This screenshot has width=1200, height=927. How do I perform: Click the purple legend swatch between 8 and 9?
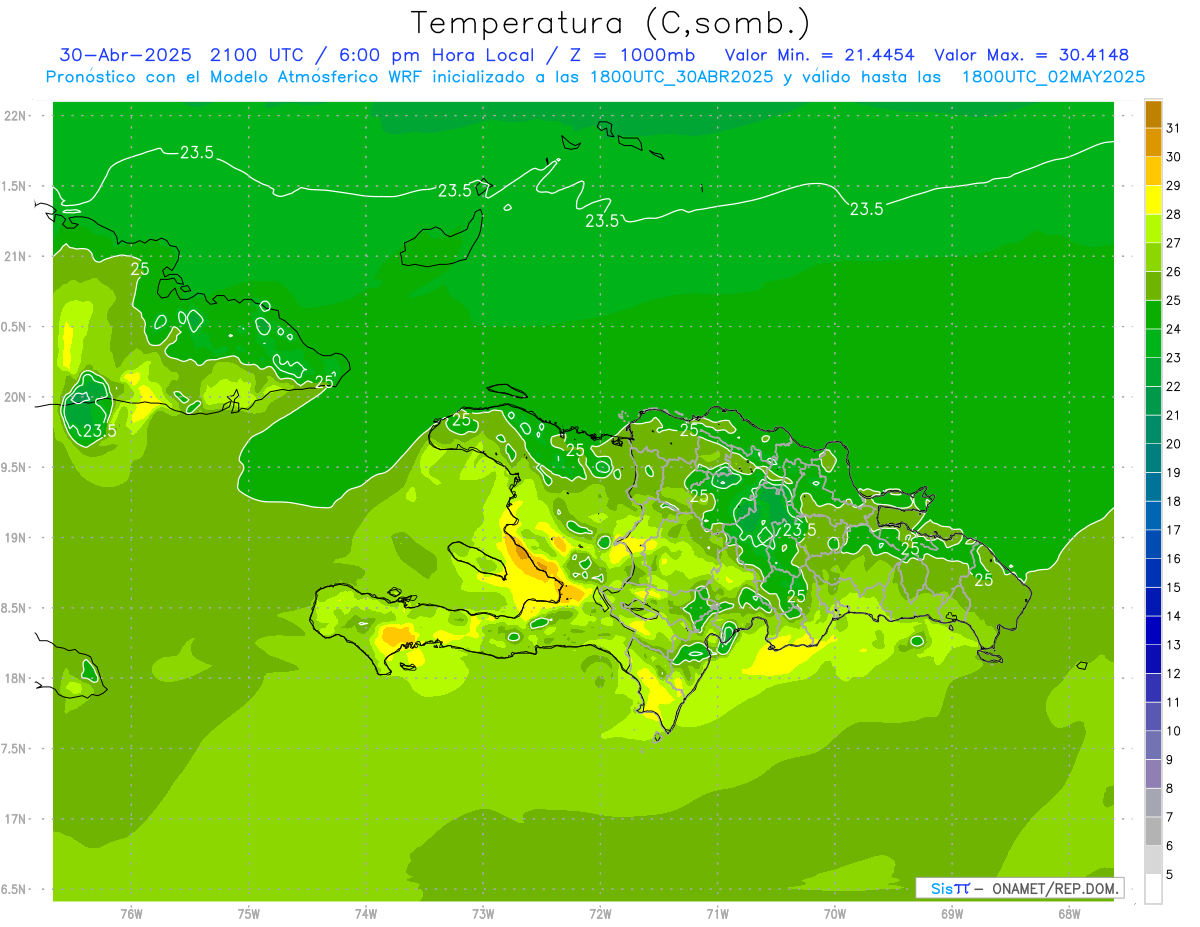tap(1153, 774)
